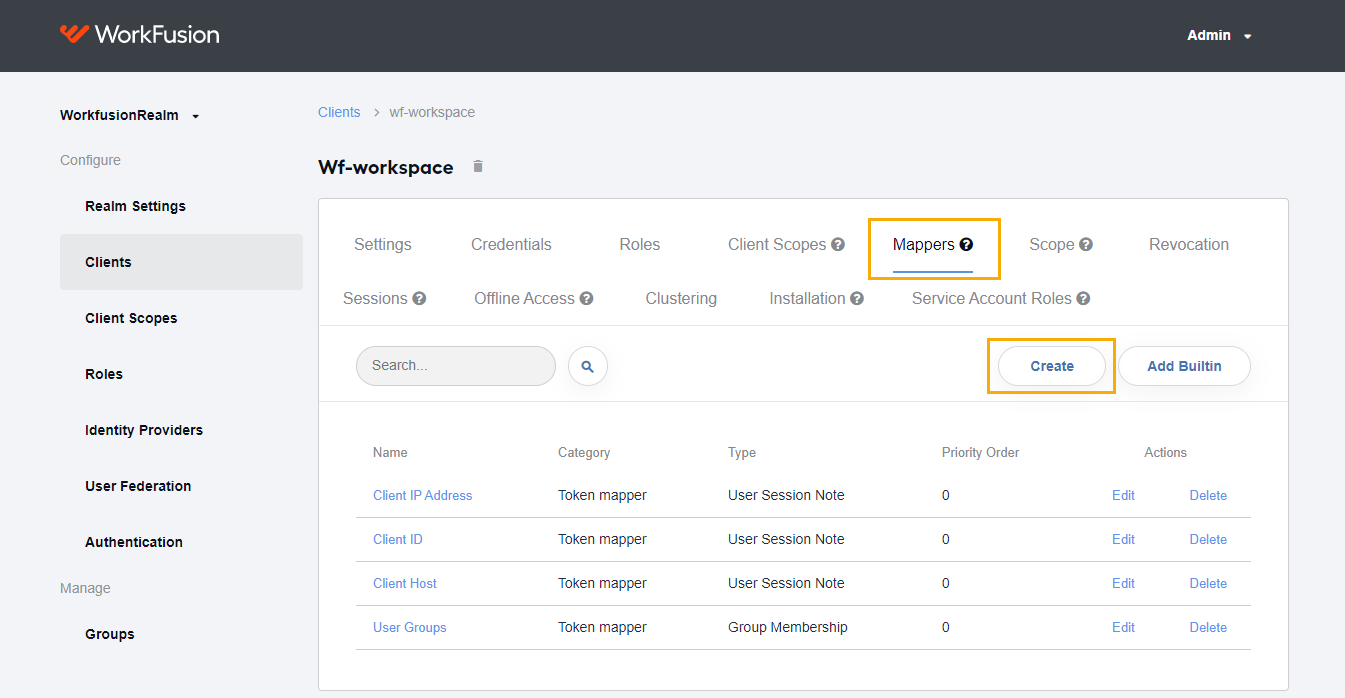Screen dimensions: 1345x698
Task: Select the Mappers tab
Action: click(x=924, y=244)
